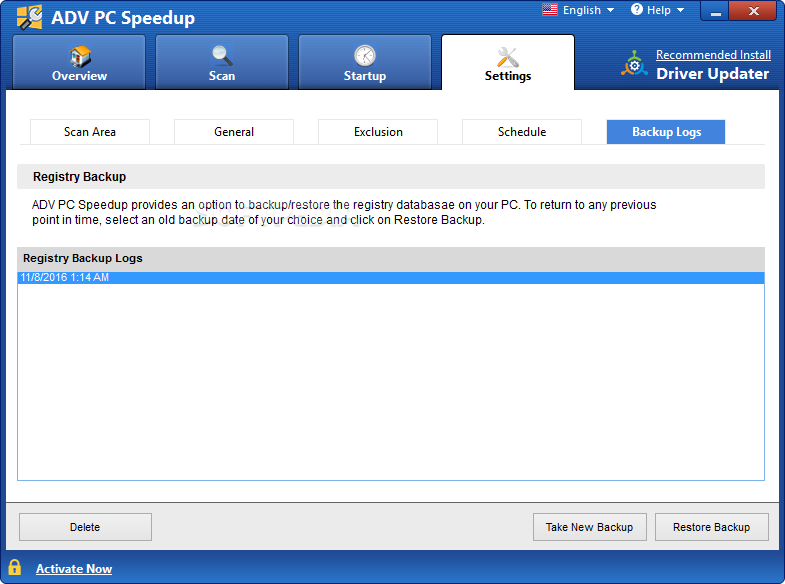Open the English language dropdown

[579, 10]
